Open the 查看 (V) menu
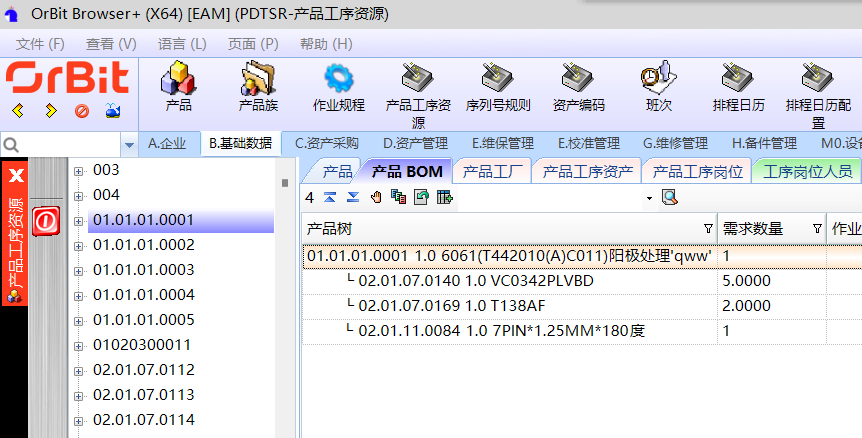862x438 pixels. click(x=111, y=44)
